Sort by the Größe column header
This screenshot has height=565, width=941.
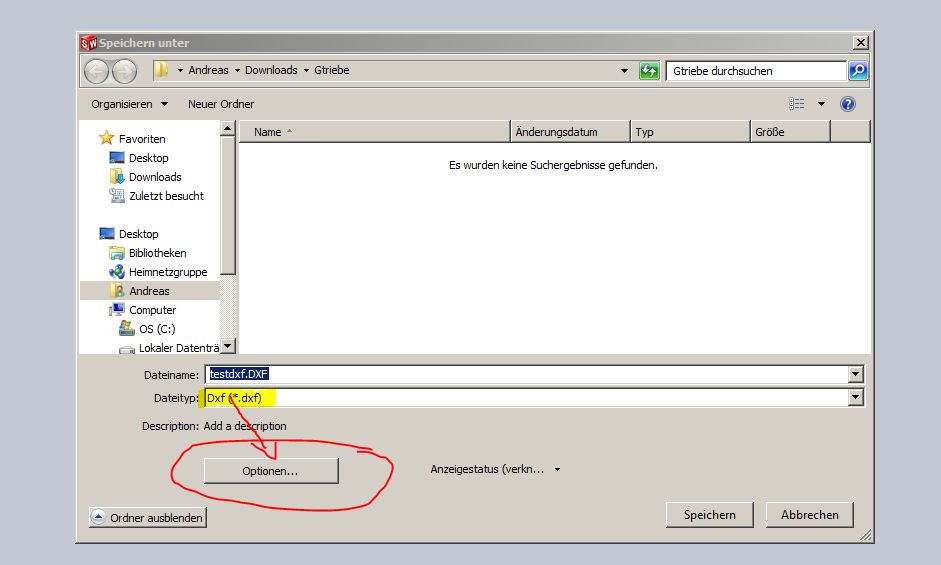click(790, 131)
